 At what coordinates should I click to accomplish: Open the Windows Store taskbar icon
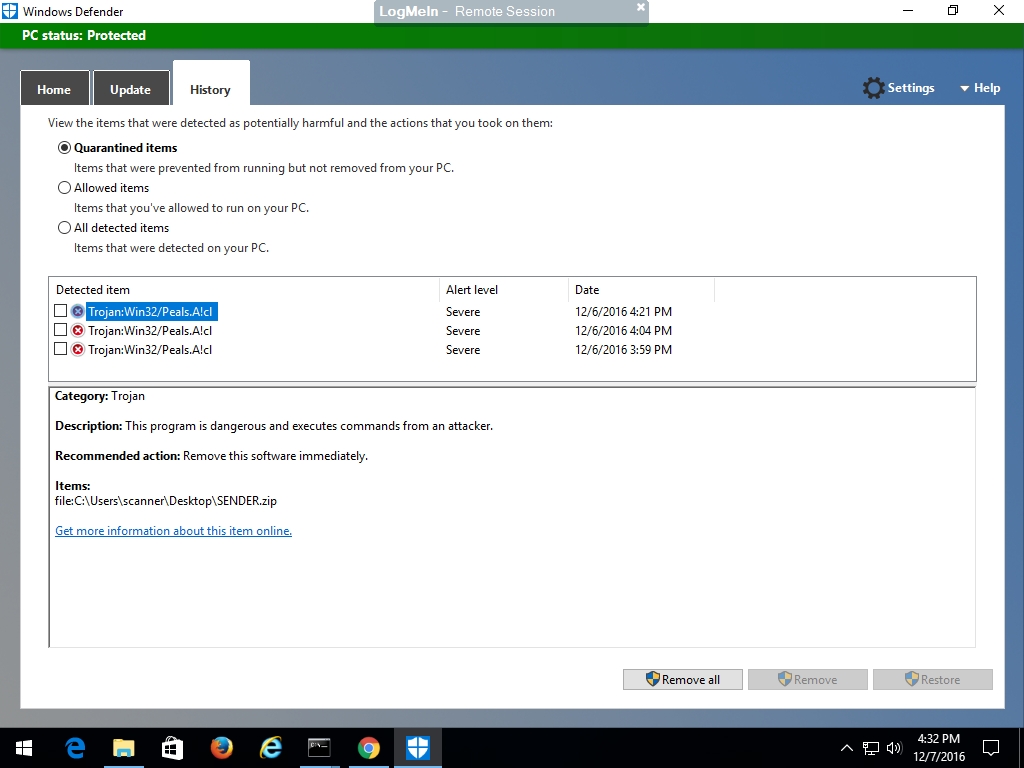point(172,748)
